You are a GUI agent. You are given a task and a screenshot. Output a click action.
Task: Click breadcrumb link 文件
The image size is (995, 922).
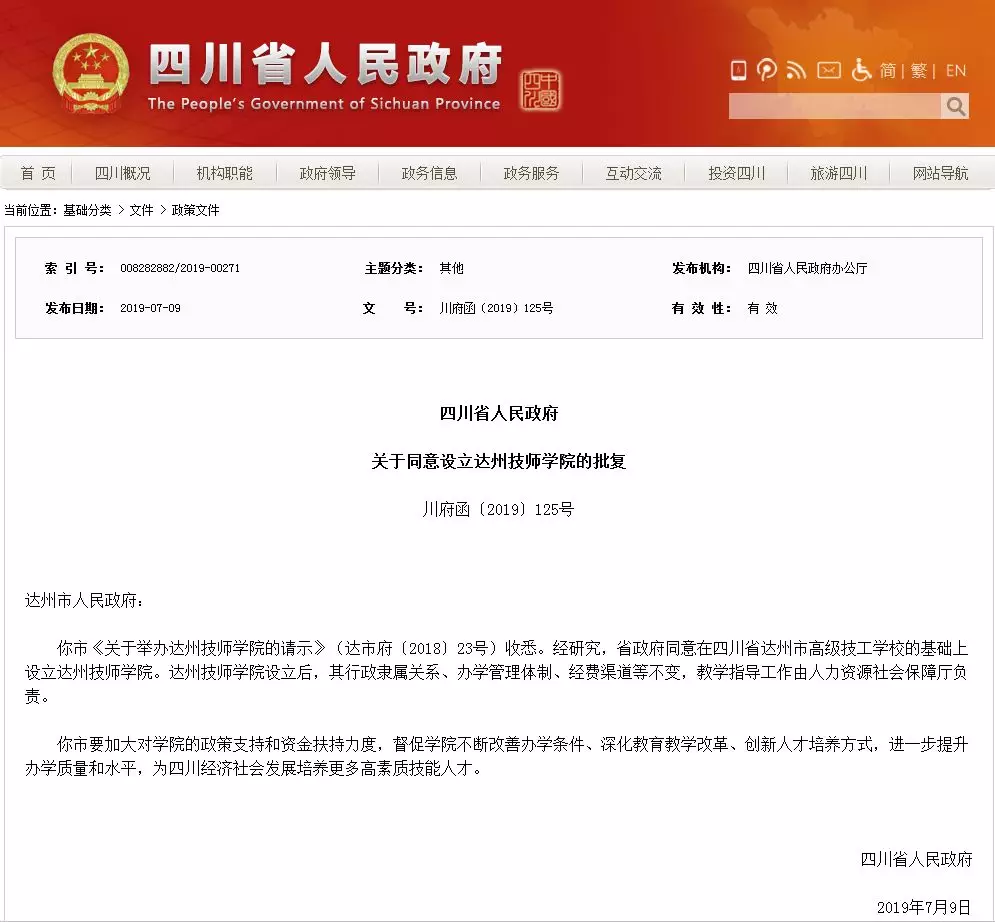[142, 210]
